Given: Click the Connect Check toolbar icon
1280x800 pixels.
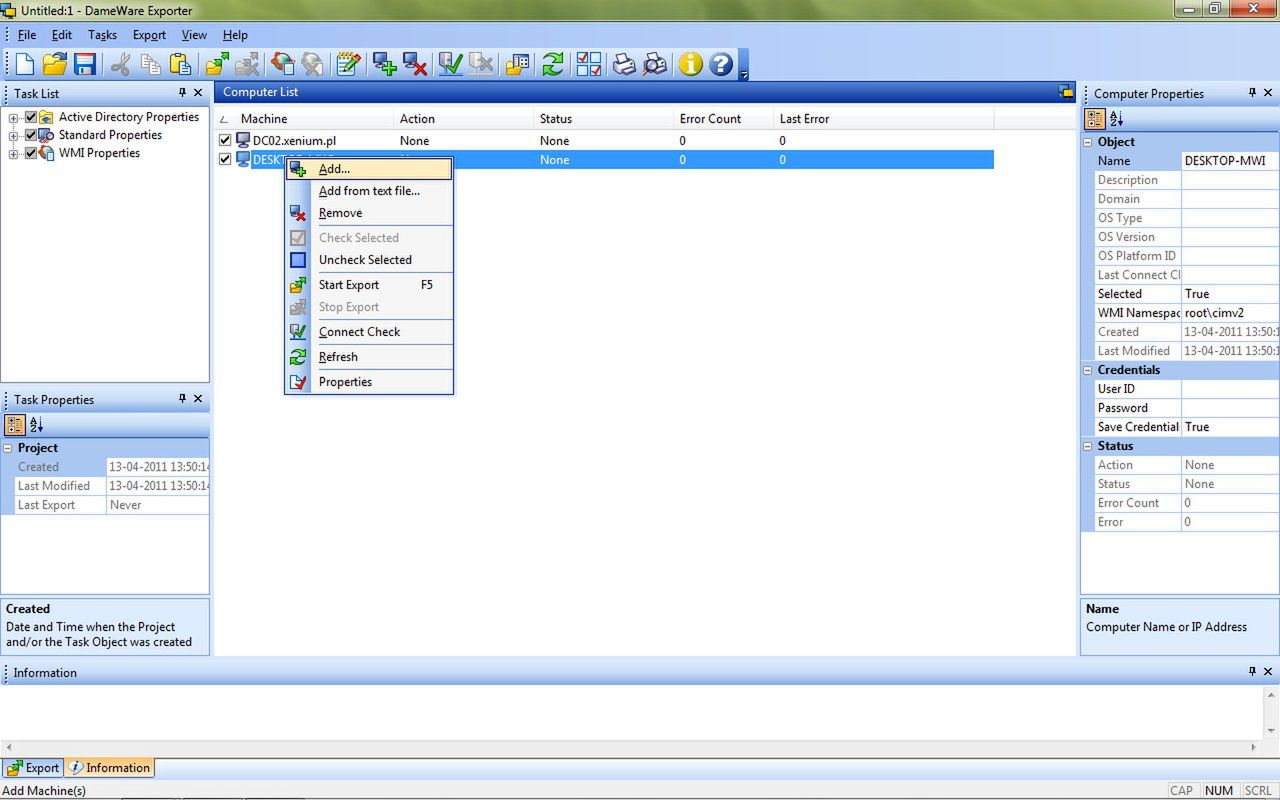Looking at the screenshot, I should pyautogui.click(x=451, y=64).
